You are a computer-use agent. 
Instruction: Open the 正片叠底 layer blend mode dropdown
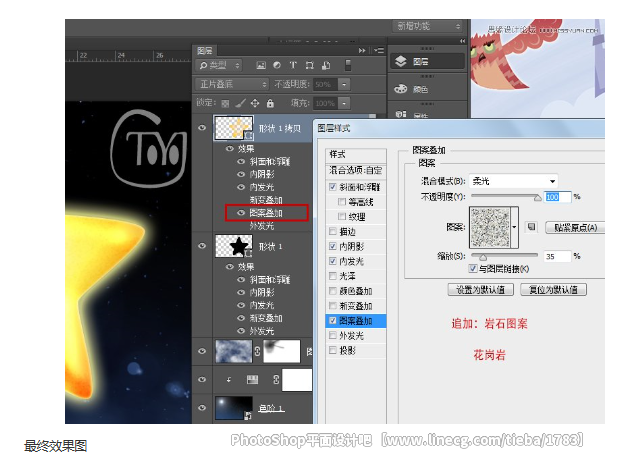click(x=231, y=84)
